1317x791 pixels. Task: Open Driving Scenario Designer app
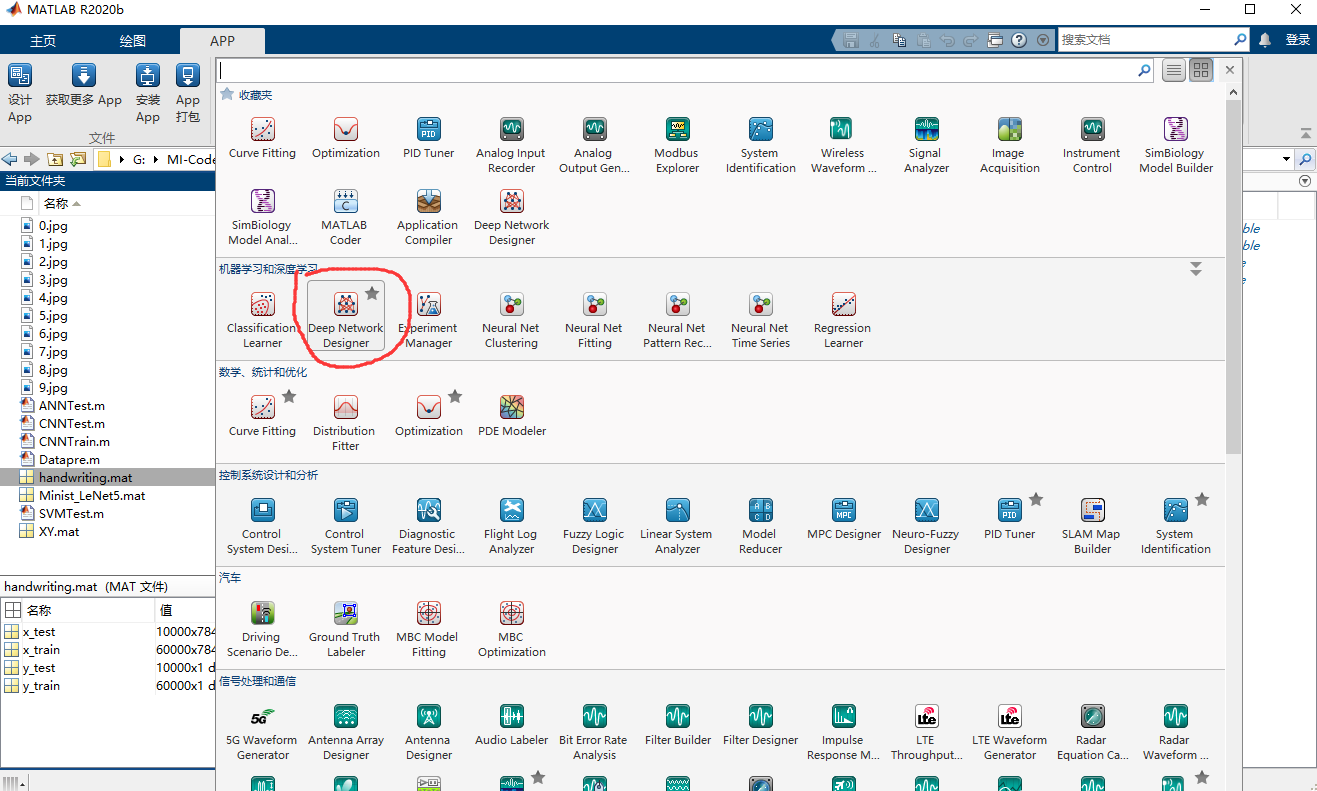[262, 629]
